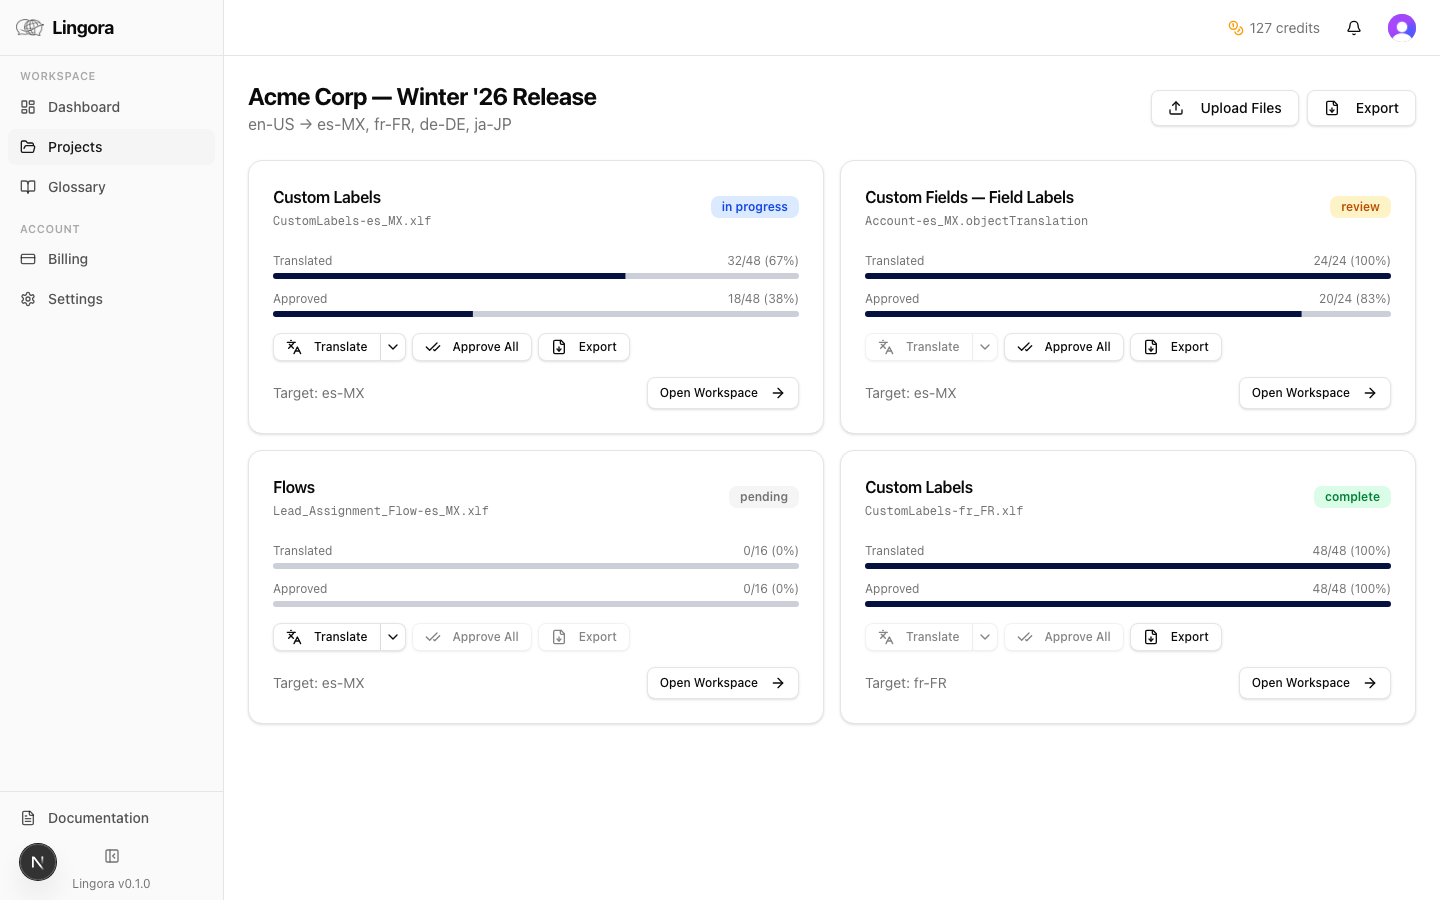Export the CustomLabels-fr_FR.xlf file
Screen dimensions: 1440x900
(1175, 637)
